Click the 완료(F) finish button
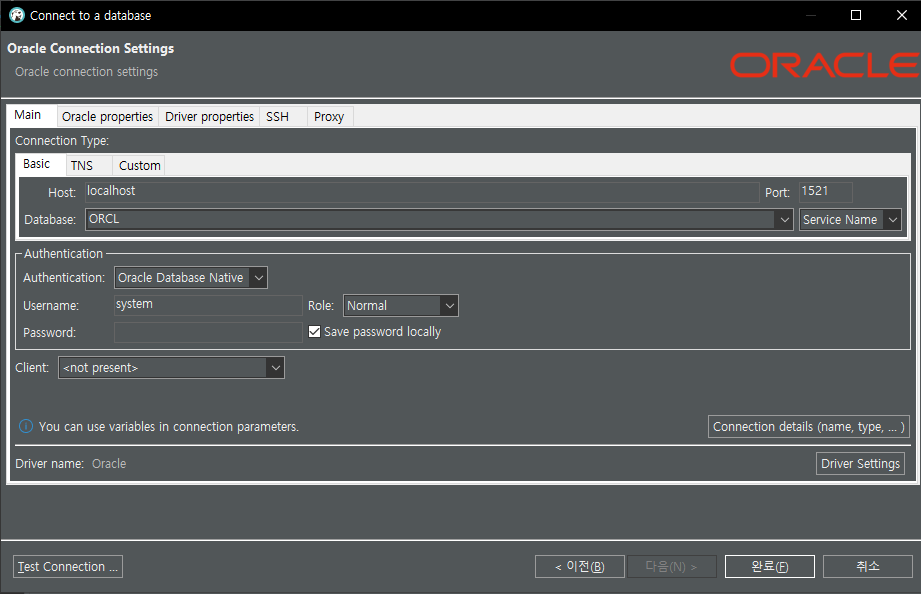921x594 pixels. tap(769, 566)
